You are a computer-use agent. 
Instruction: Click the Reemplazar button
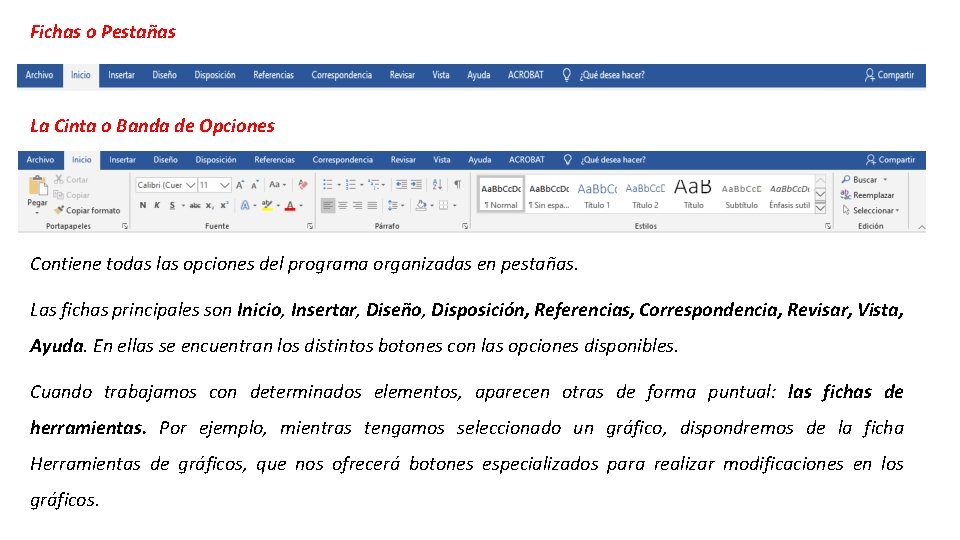pos(868,195)
